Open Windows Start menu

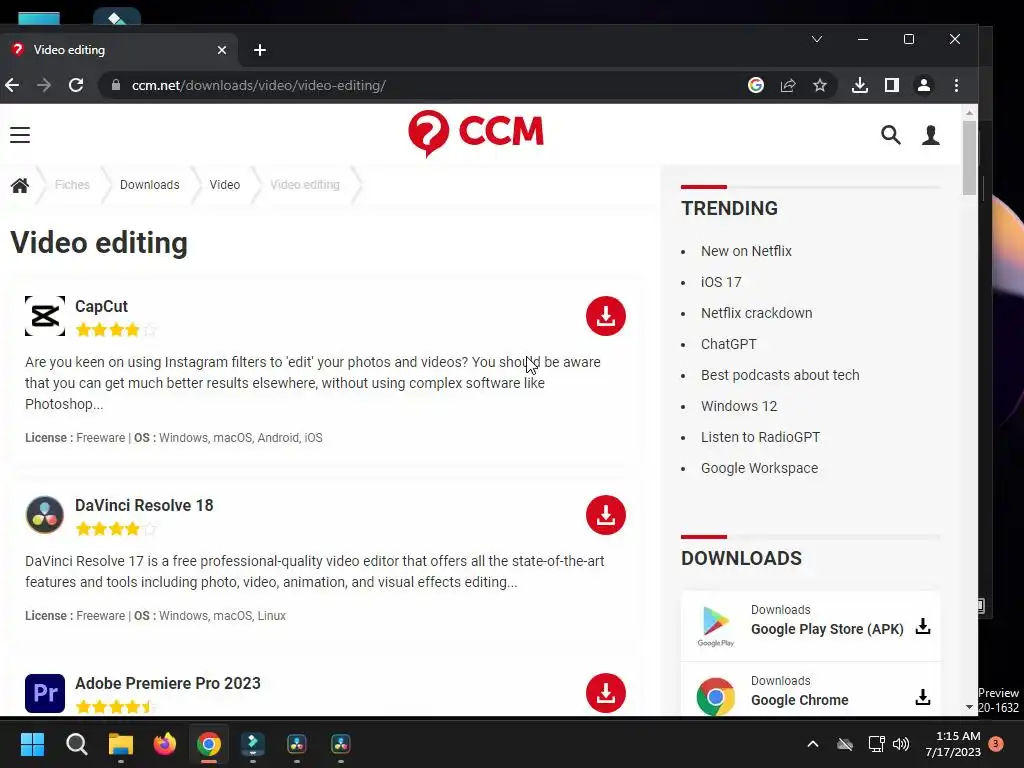[x=32, y=744]
